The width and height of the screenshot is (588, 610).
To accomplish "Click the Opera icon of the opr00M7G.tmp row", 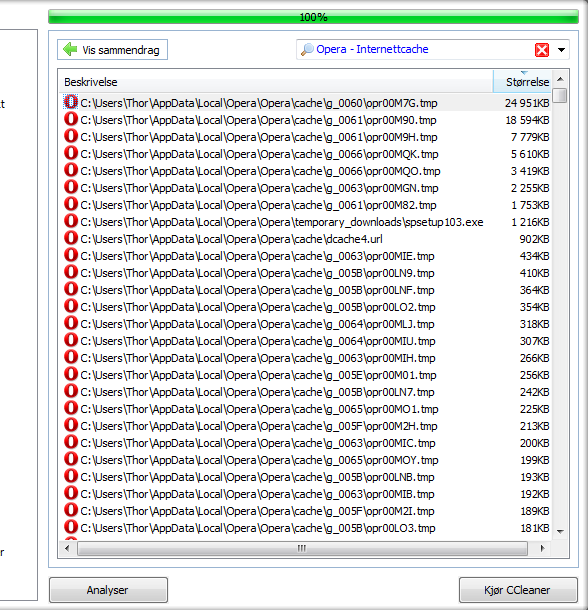I will [x=71, y=102].
